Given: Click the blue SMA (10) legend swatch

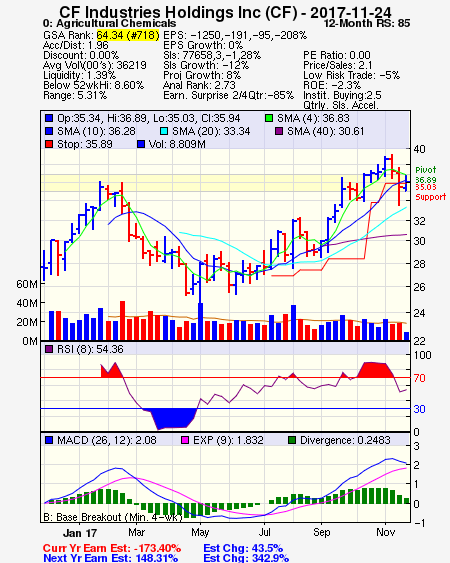Looking at the screenshot, I should pyautogui.click(x=49, y=131).
